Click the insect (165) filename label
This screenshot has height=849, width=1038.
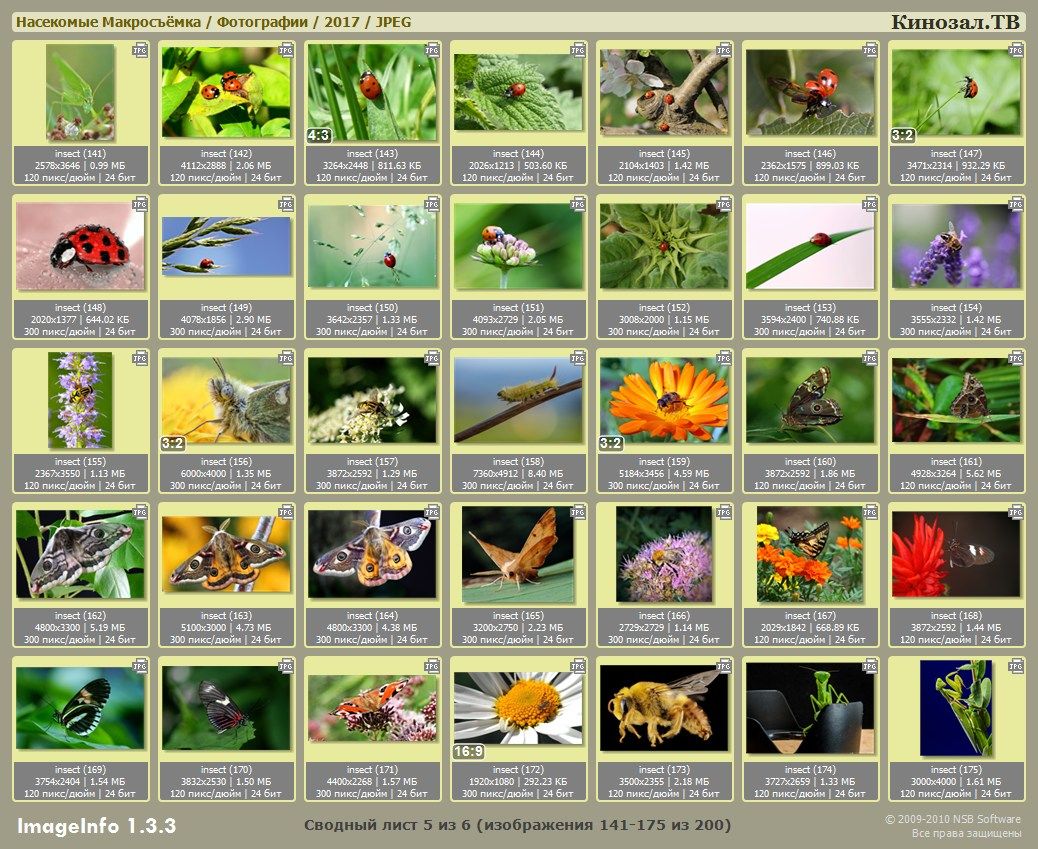(518, 616)
